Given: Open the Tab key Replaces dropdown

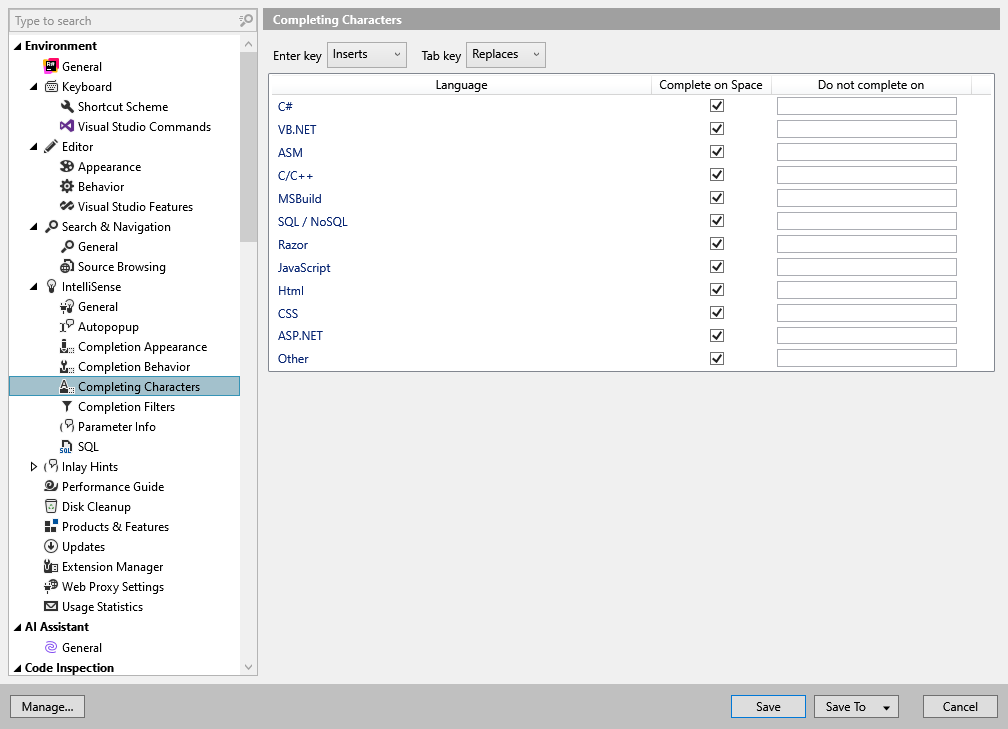Looking at the screenshot, I should coord(505,55).
